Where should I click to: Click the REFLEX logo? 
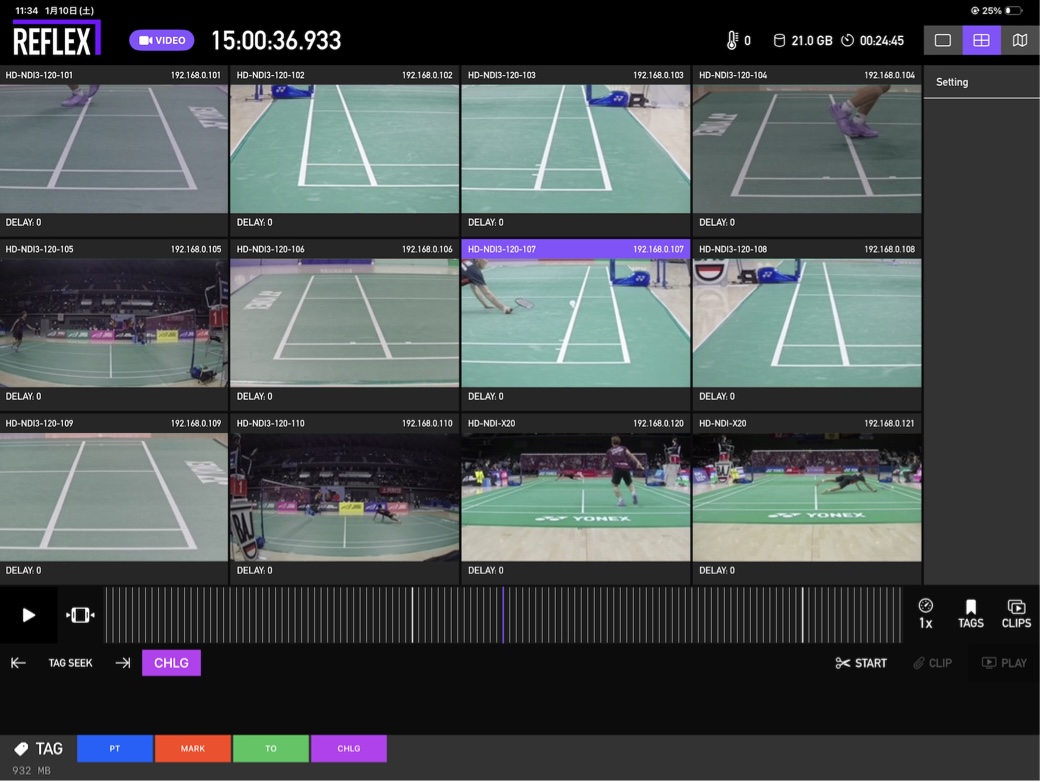click(x=56, y=40)
